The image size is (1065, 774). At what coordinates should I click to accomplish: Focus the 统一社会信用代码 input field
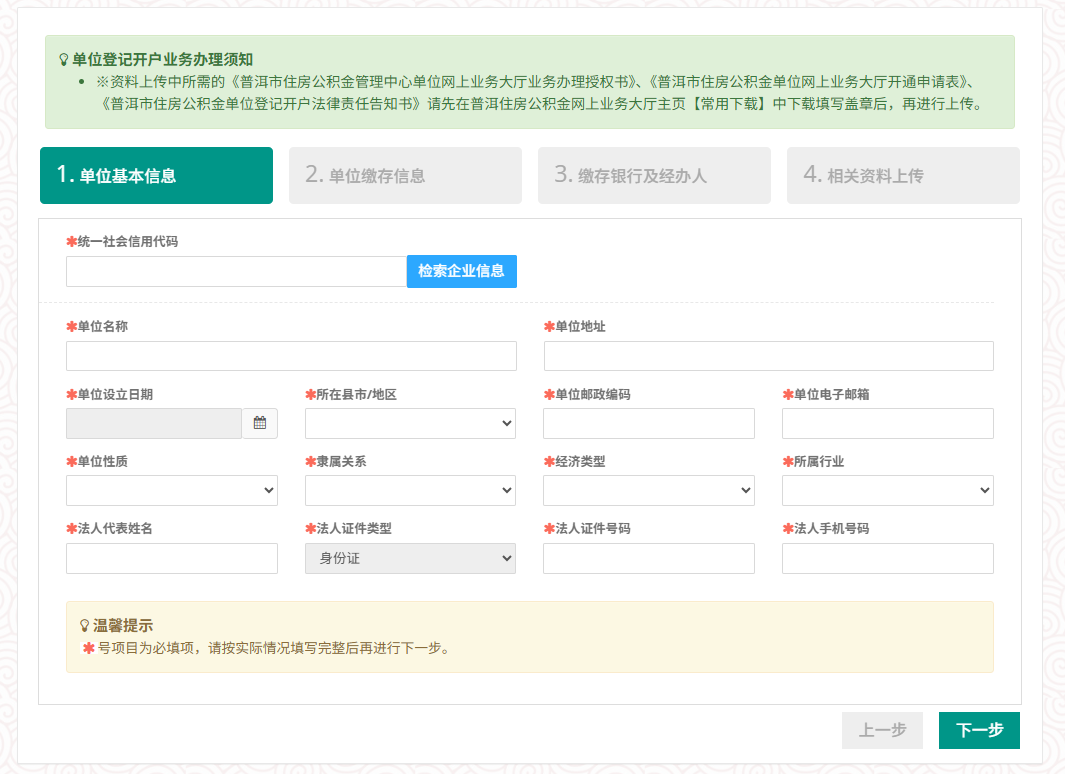point(236,271)
